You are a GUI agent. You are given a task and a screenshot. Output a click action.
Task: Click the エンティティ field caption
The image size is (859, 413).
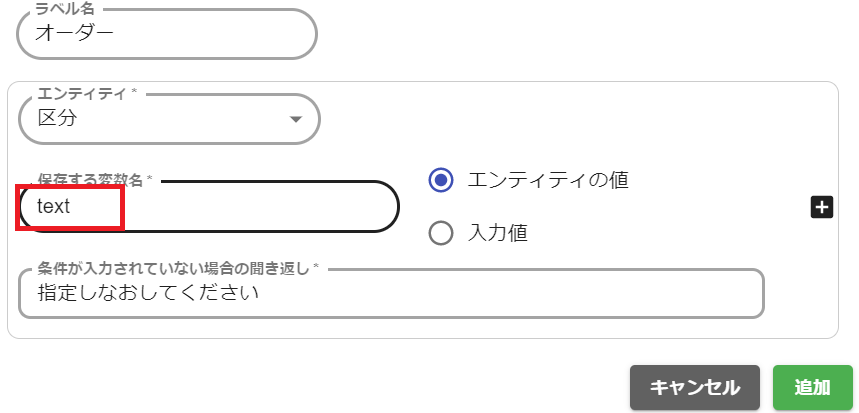click(86, 93)
